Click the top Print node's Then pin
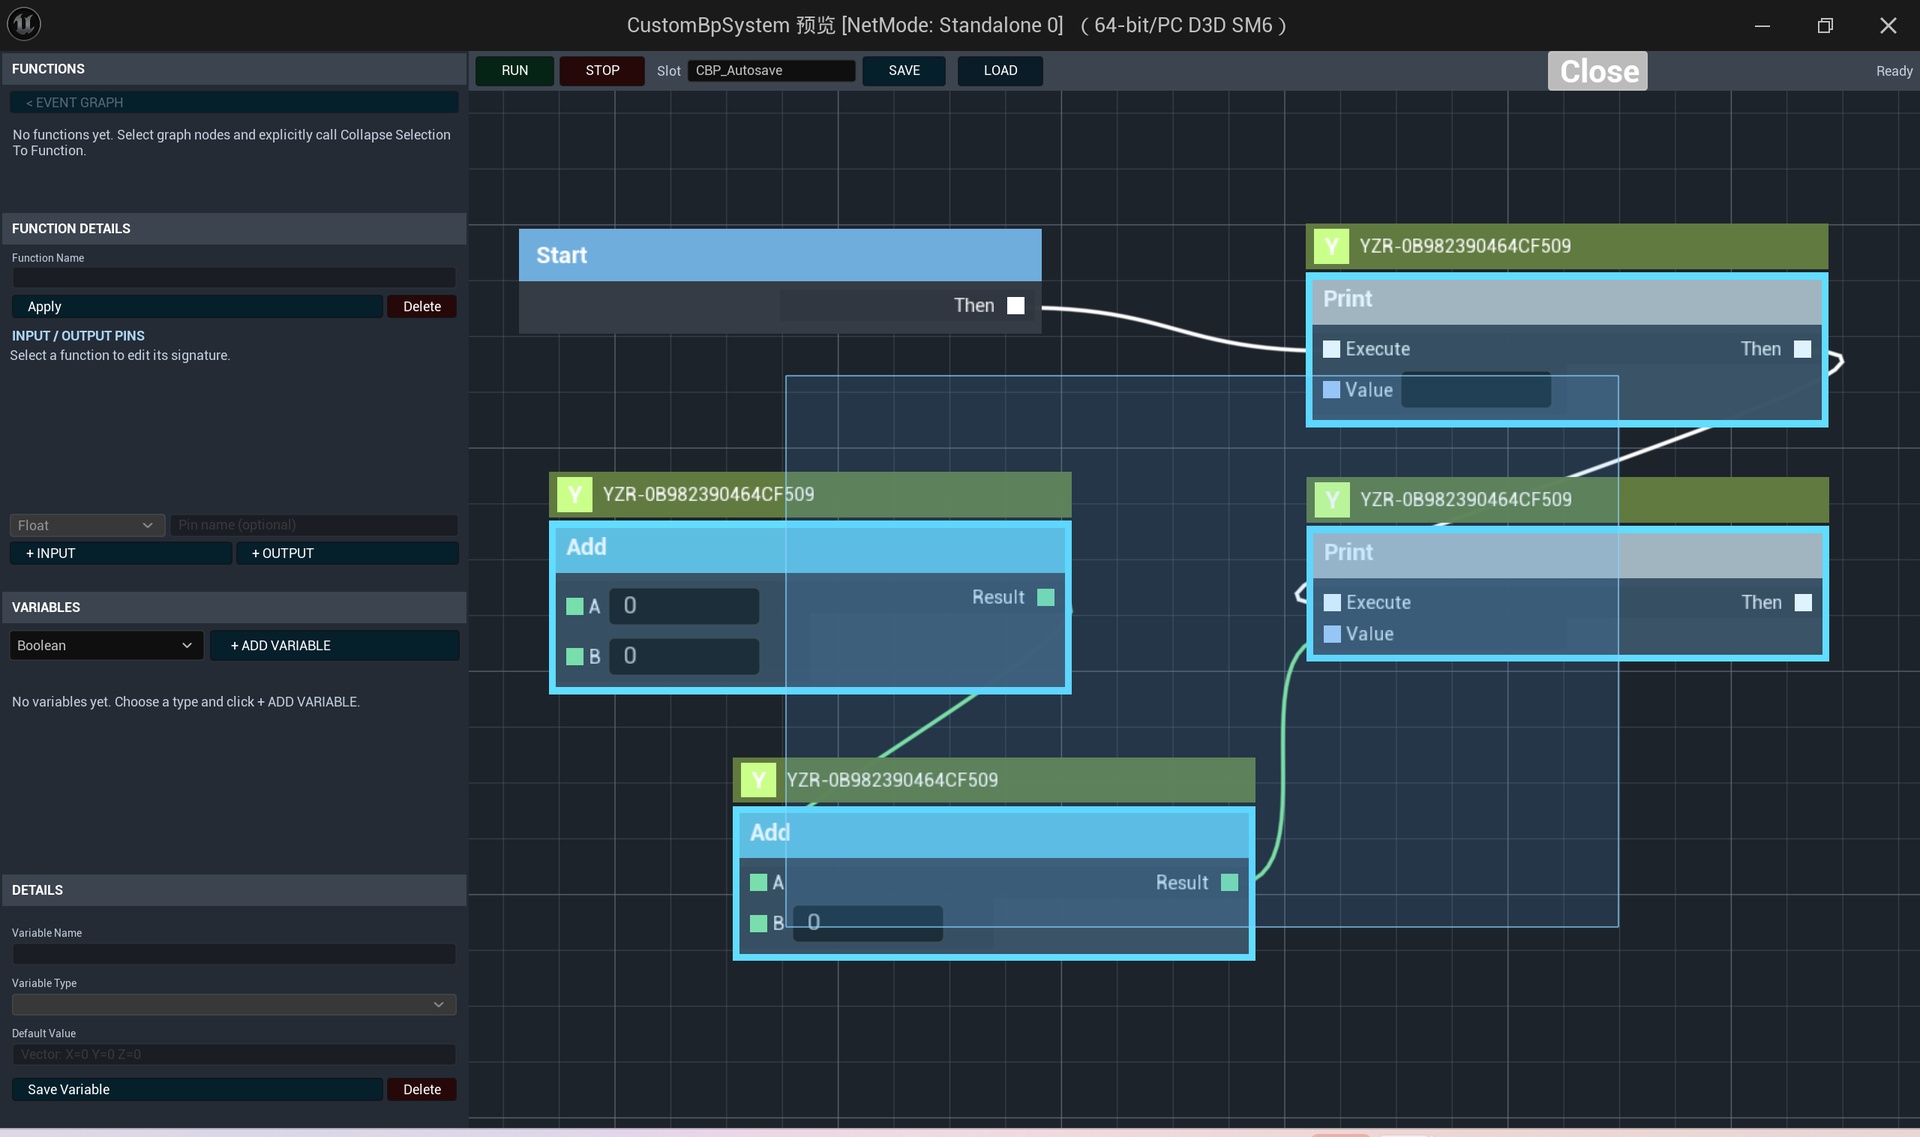This screenshot has height=1137, width=1920. click(1802, 349)
